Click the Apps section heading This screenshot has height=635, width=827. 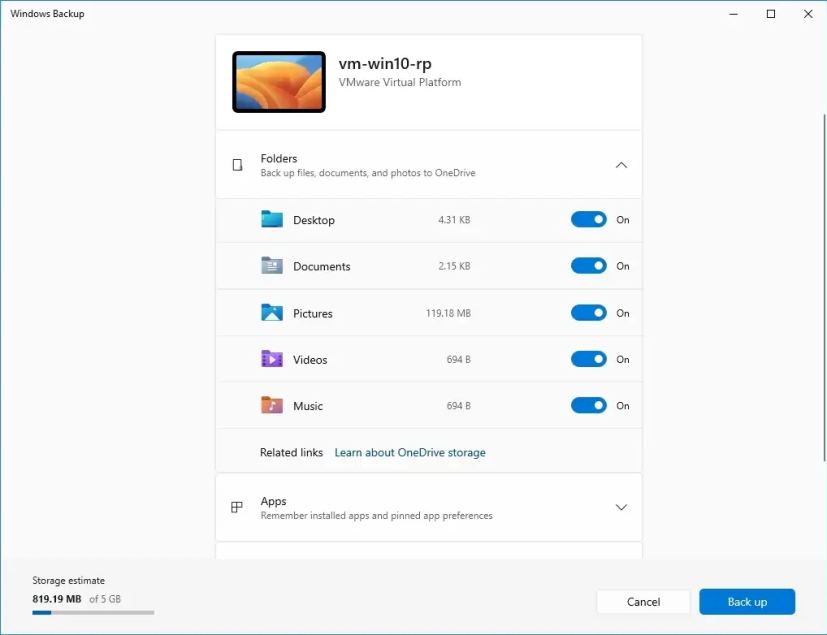pyautogui.click(x=273, y=501)
